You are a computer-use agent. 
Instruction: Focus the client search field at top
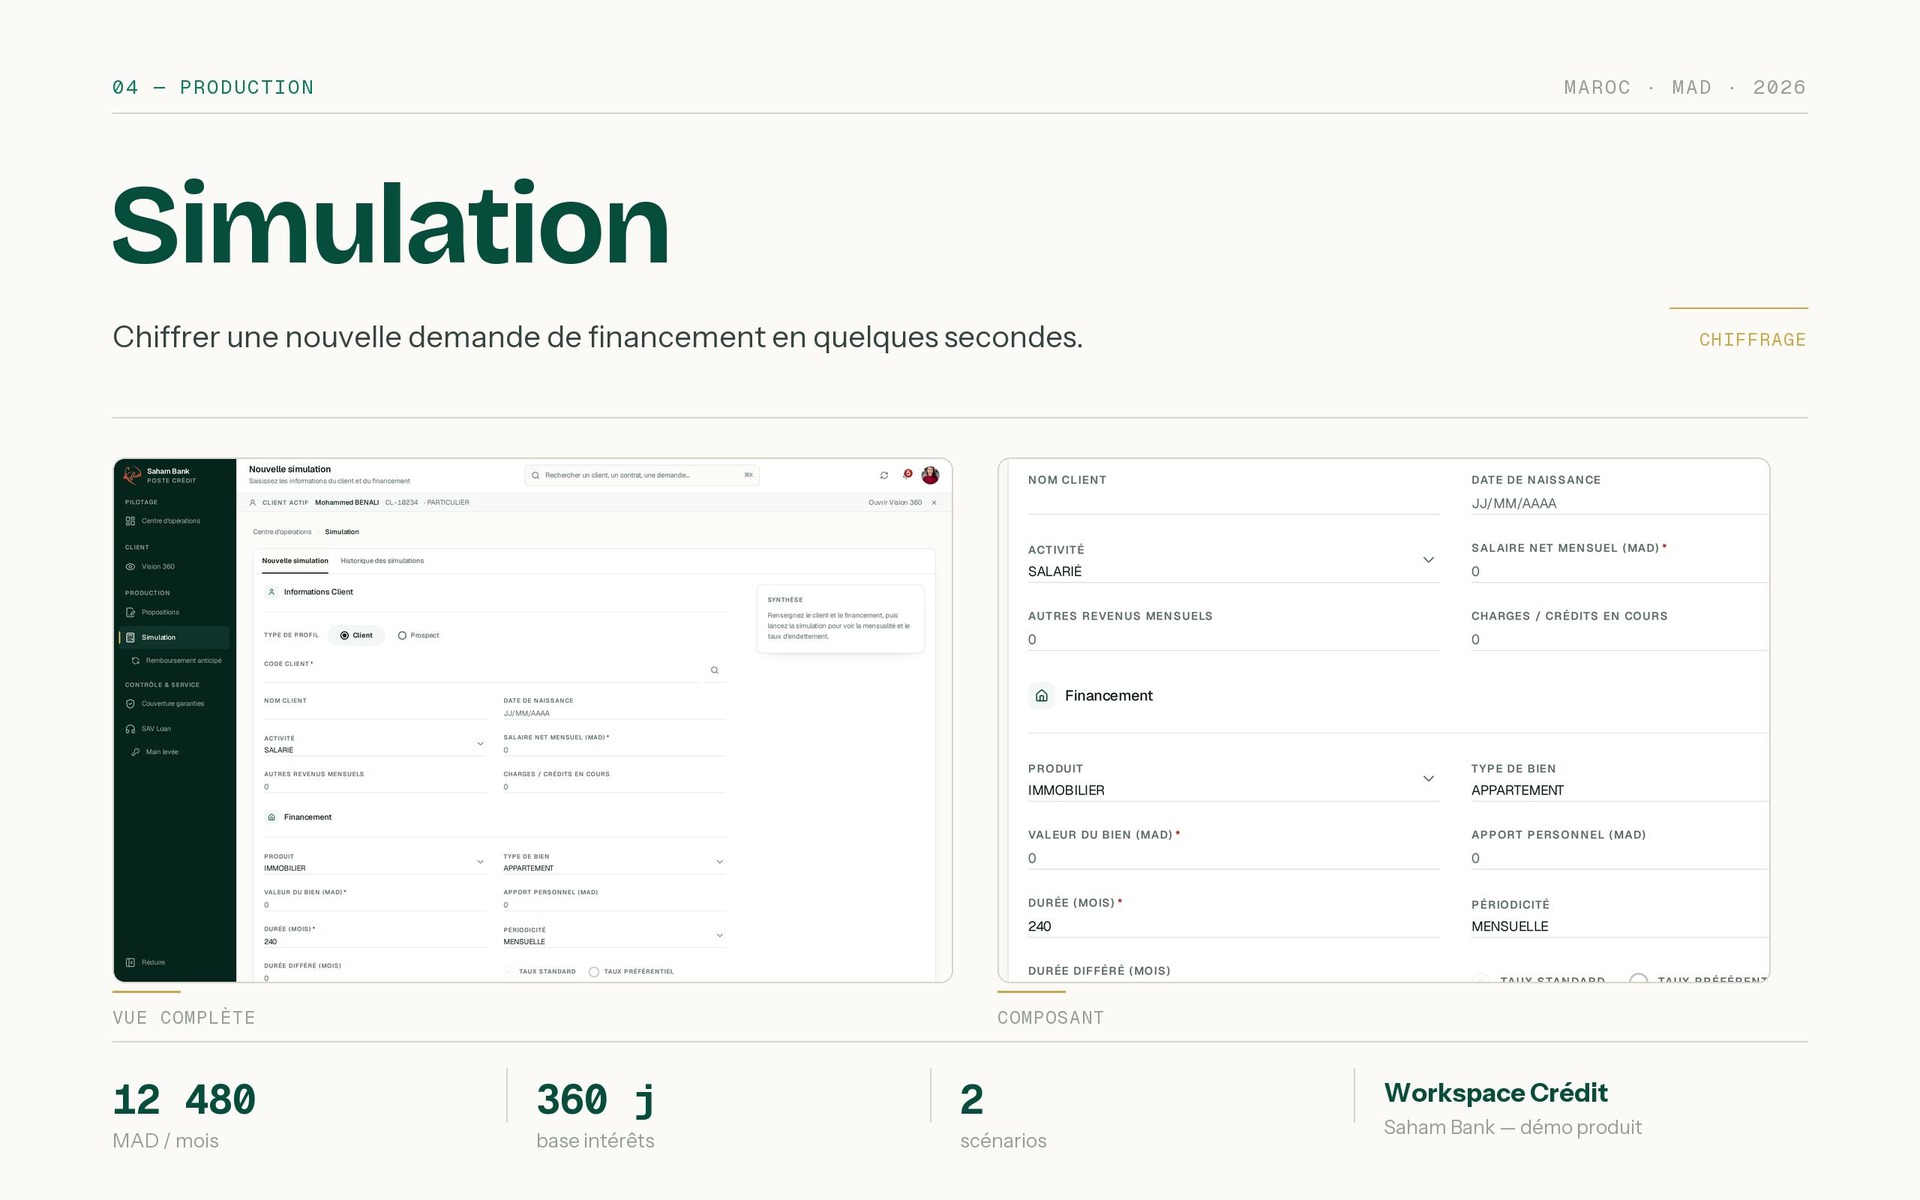click(x=642, y=476)
